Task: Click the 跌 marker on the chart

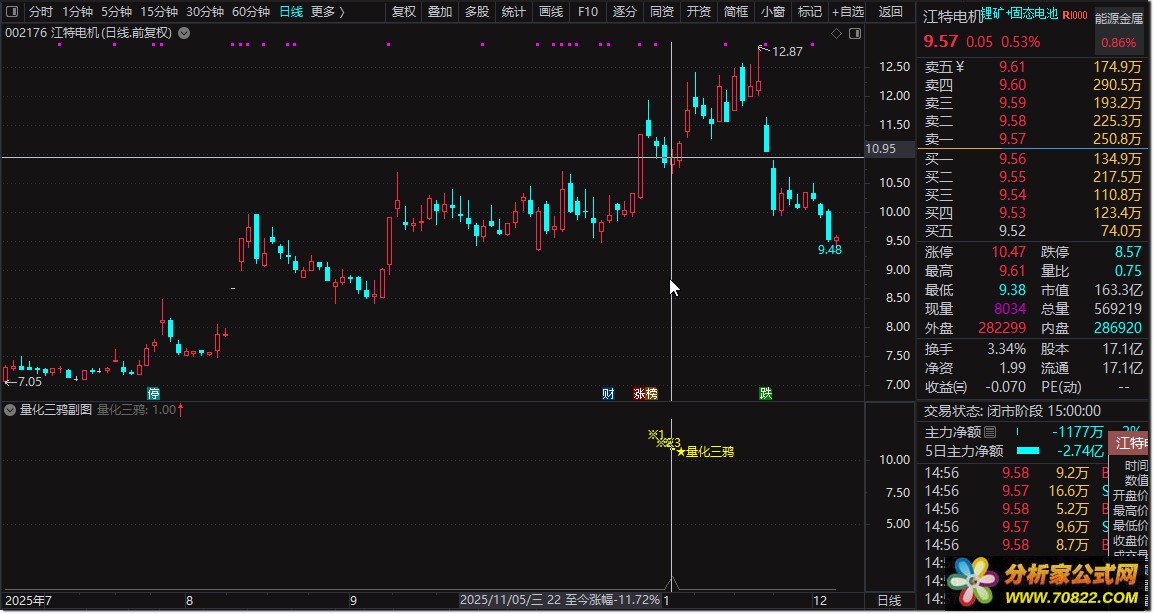Action: [766, 393]
